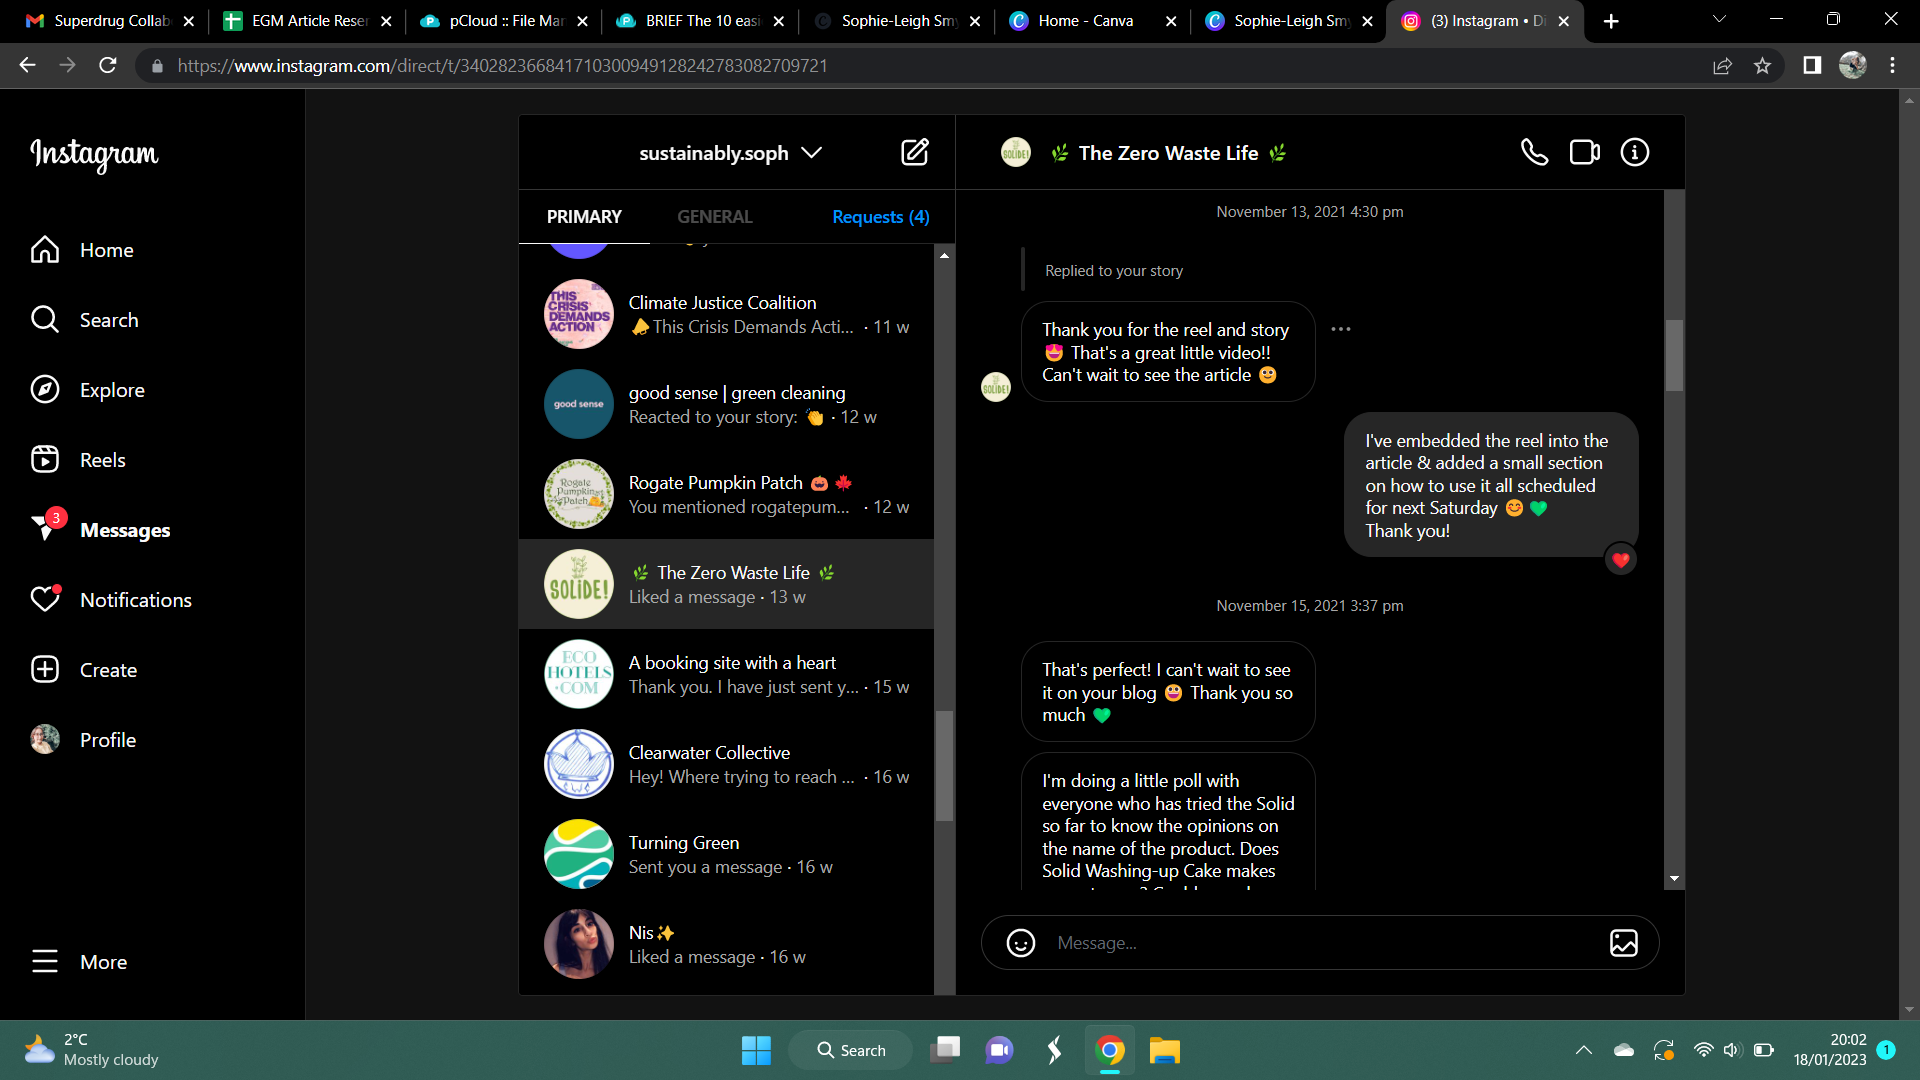Switch to the Canva Home browser tab
This screenshot has width=1920, height=1080.
click(1085, 21)
